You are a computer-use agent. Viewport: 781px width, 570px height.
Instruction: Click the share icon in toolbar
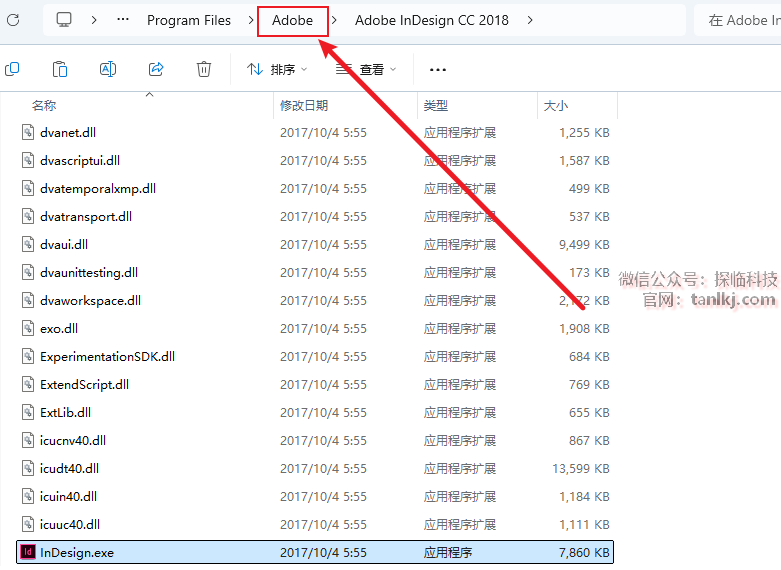coord(156,69)
